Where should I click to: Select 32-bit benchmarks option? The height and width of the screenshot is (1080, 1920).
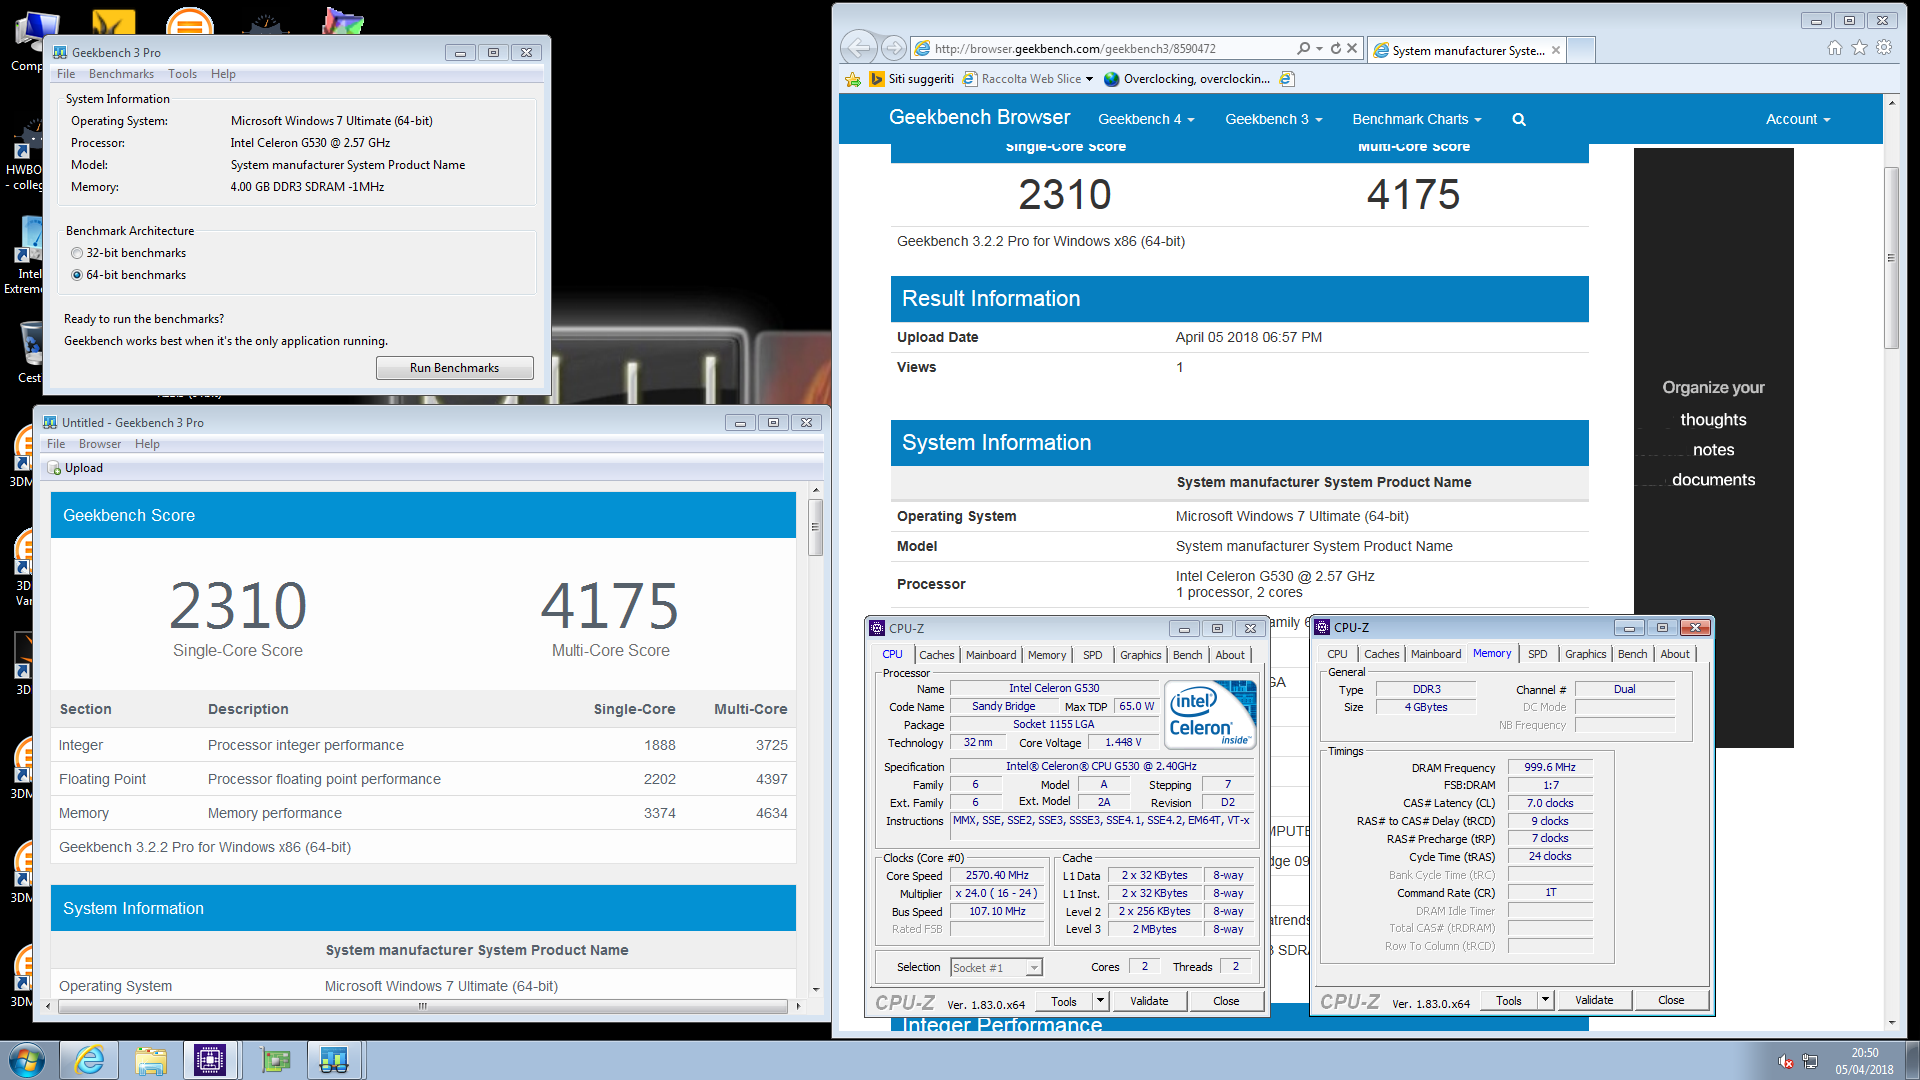click(x=128, y=253)
